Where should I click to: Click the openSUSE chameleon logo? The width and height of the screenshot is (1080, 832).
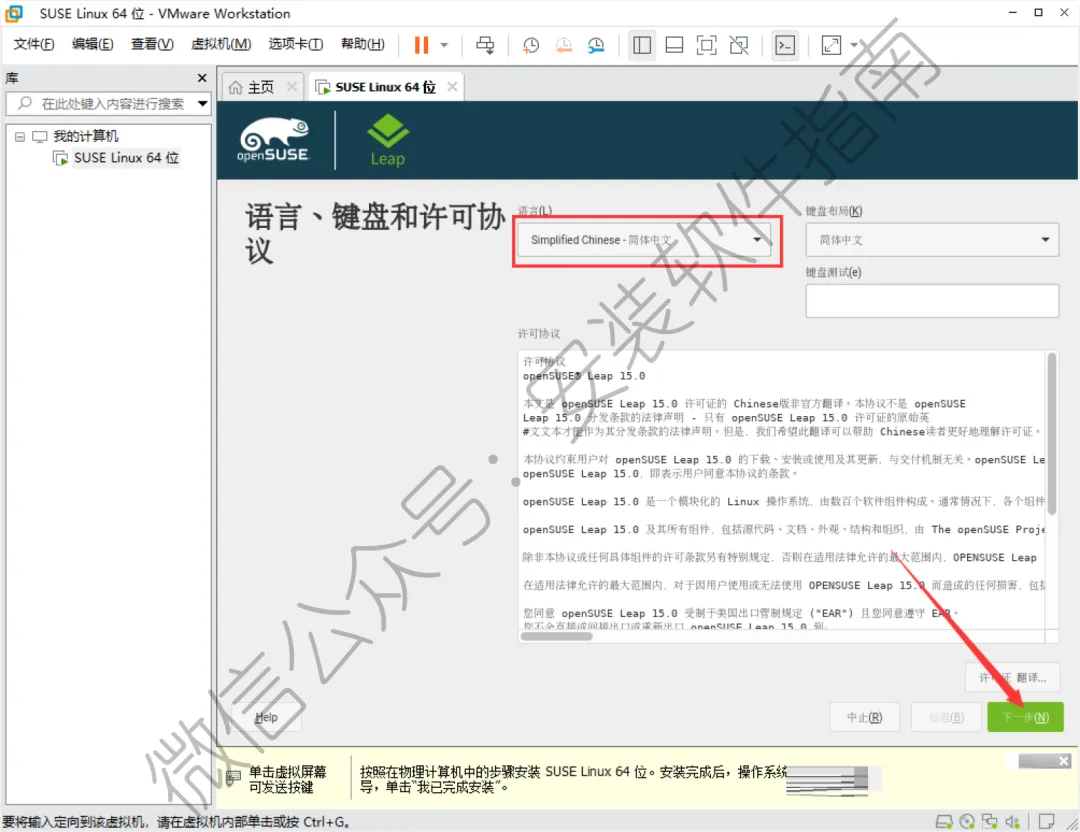click(x=274, y=141)
